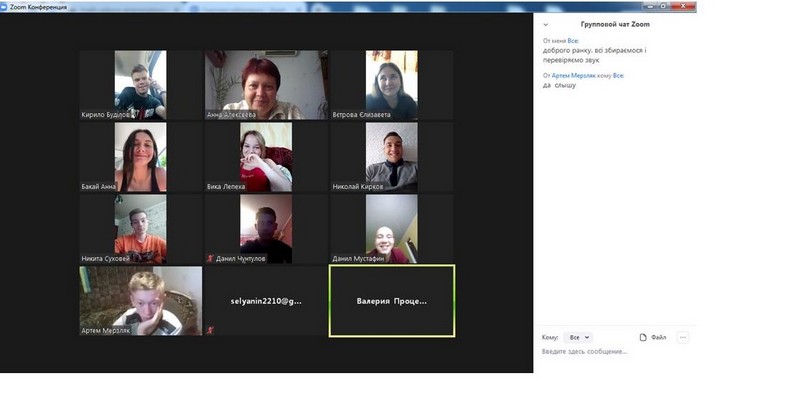Click the 'Все' recipient link in first message
This screenshot has height=394, width=800.
pyautogui.click(x=573, y=41)
